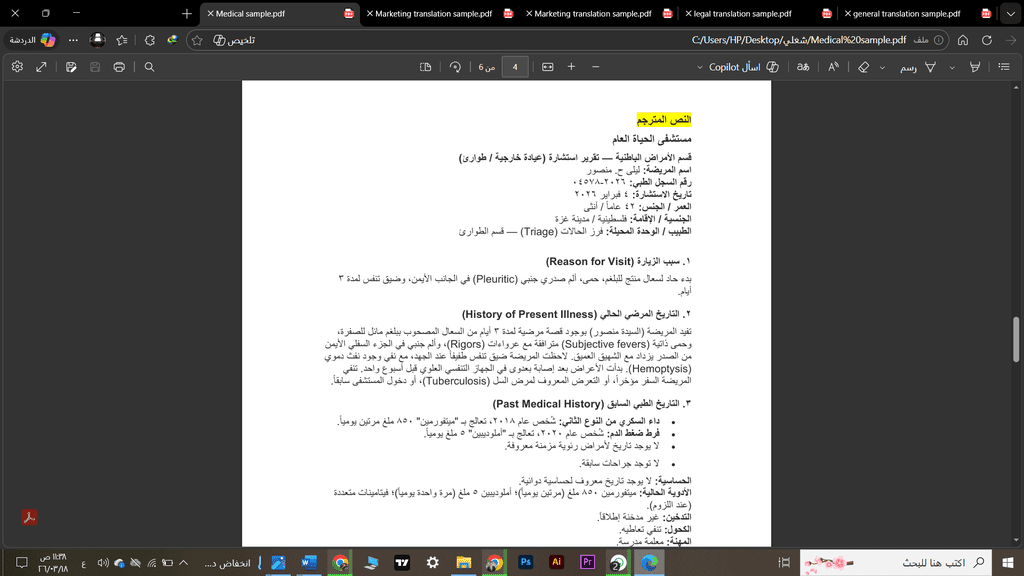Click the PDF vertical scrollbar thumb
This screenshot has width=1024, height=576.
1016,339
